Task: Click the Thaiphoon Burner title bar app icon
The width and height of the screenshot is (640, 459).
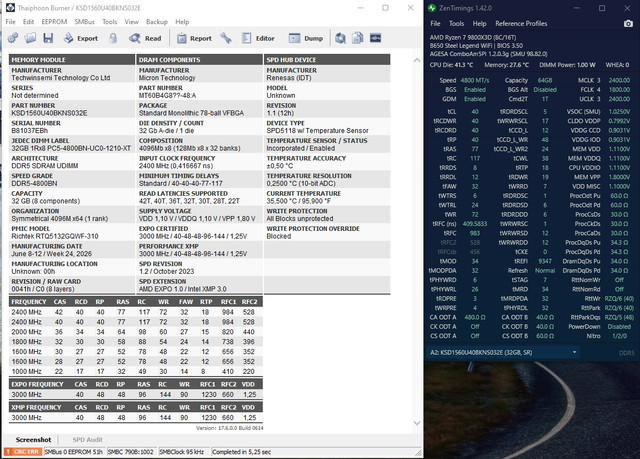Action: tap(10, 8)
